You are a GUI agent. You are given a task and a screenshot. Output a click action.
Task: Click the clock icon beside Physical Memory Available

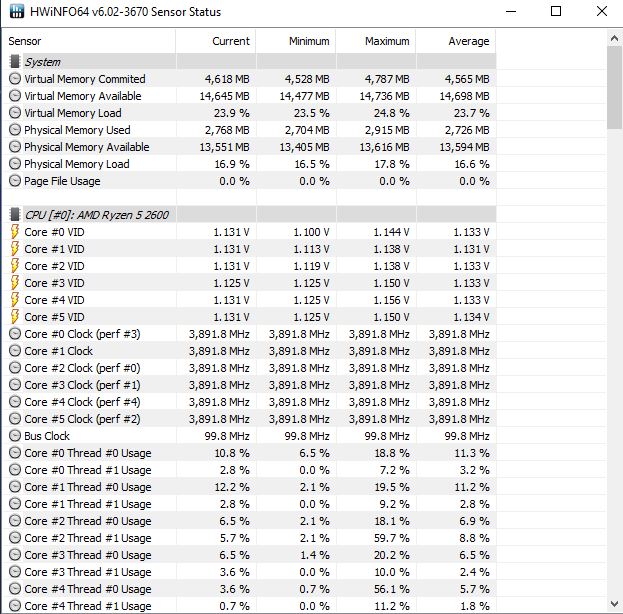click(x=15, y=147)
